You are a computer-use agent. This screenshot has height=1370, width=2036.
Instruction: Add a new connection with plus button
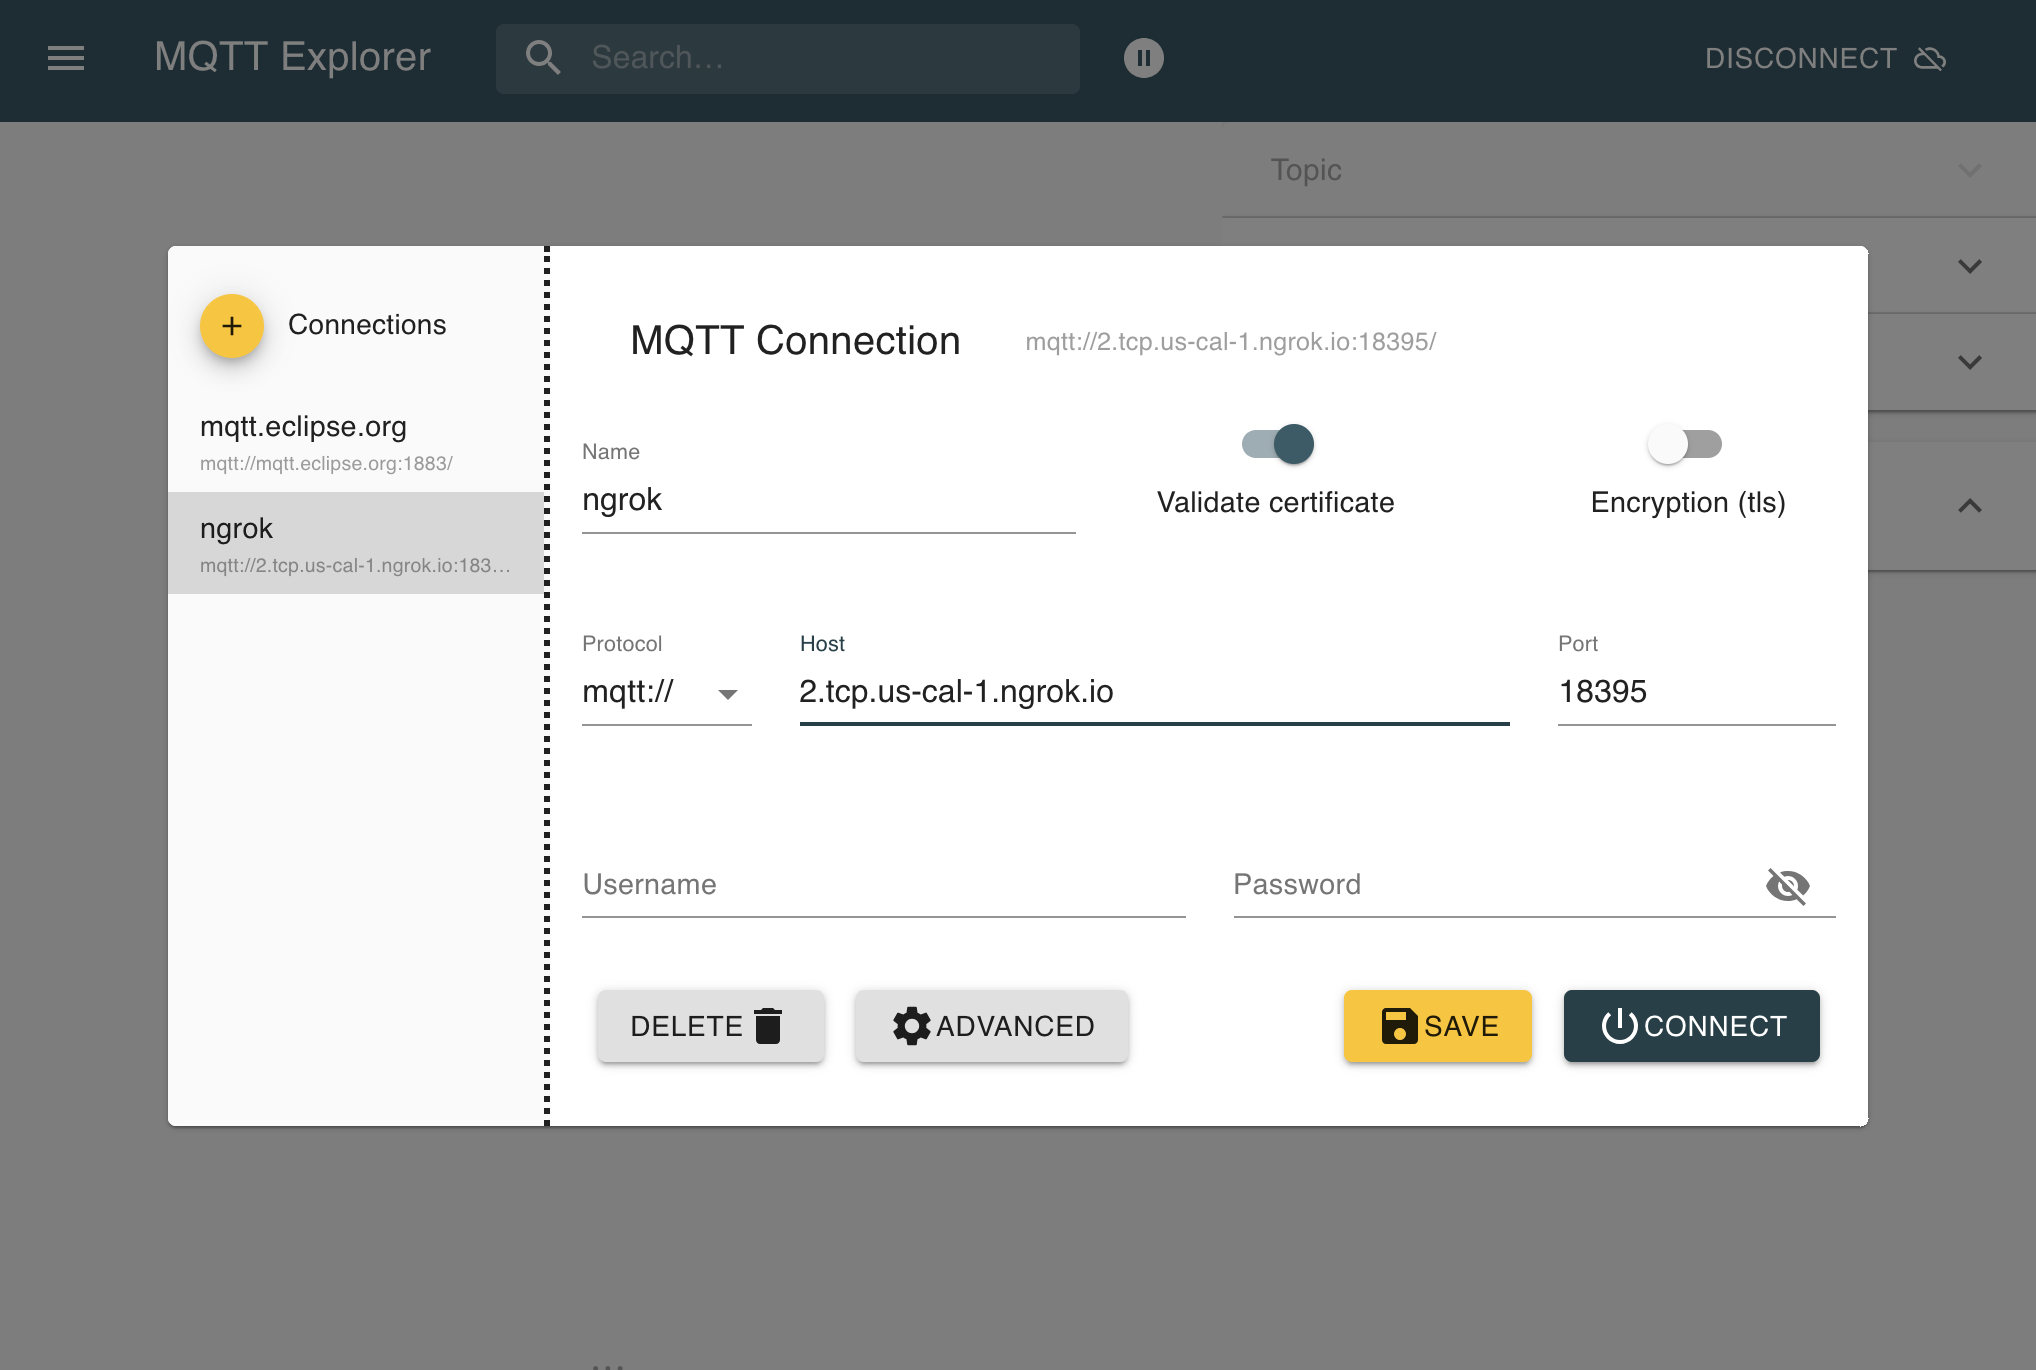[x=232, y=326]
